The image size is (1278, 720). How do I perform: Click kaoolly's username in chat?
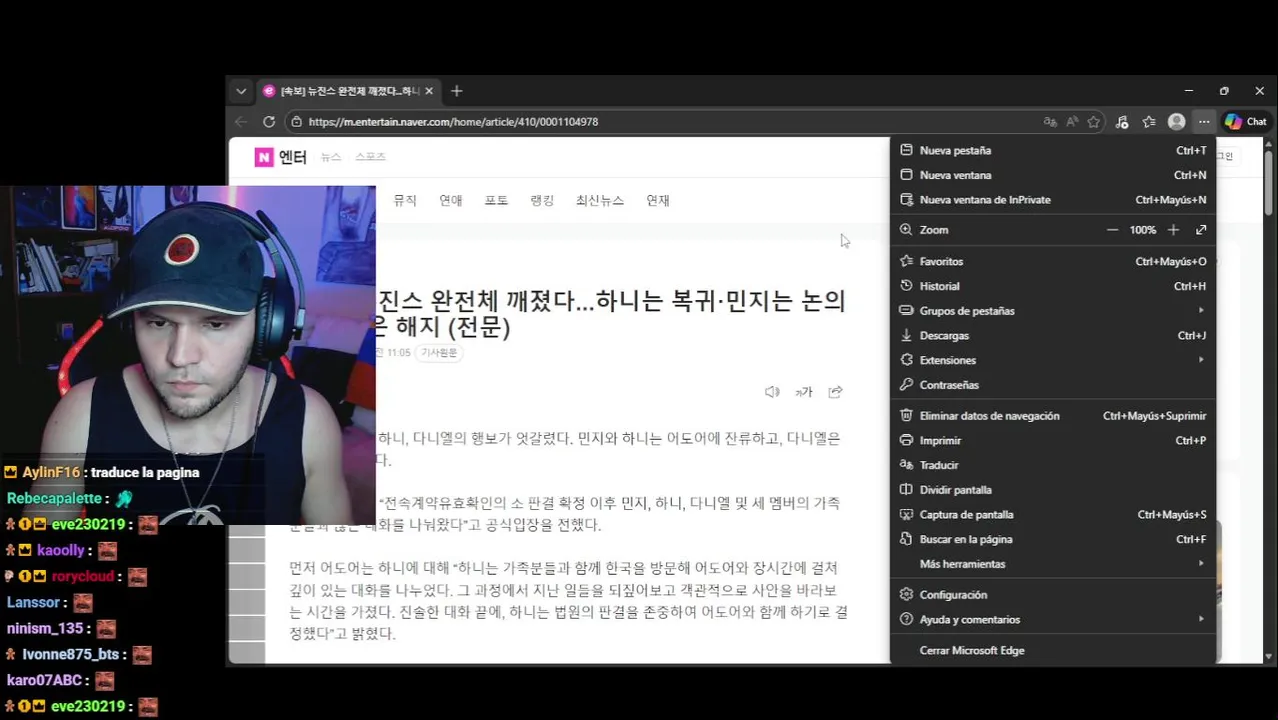(x=60, y=550)
